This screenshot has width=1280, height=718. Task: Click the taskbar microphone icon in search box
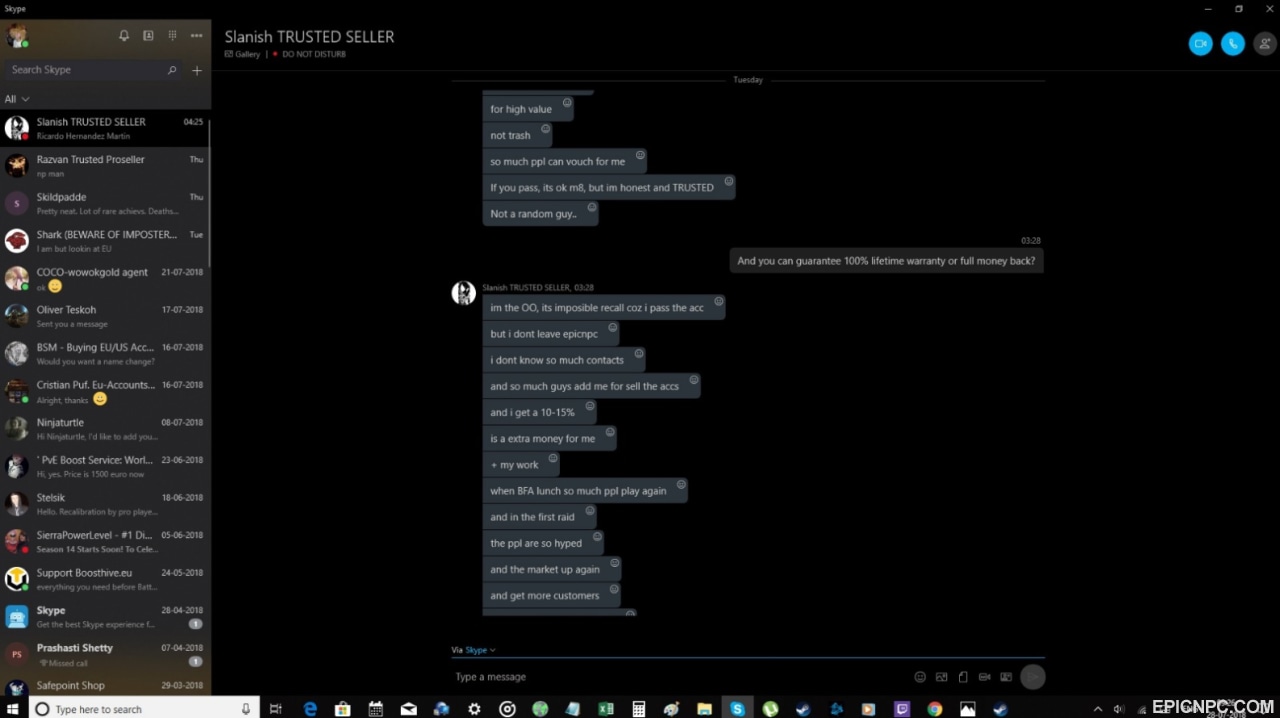click(x=246, y=709)
